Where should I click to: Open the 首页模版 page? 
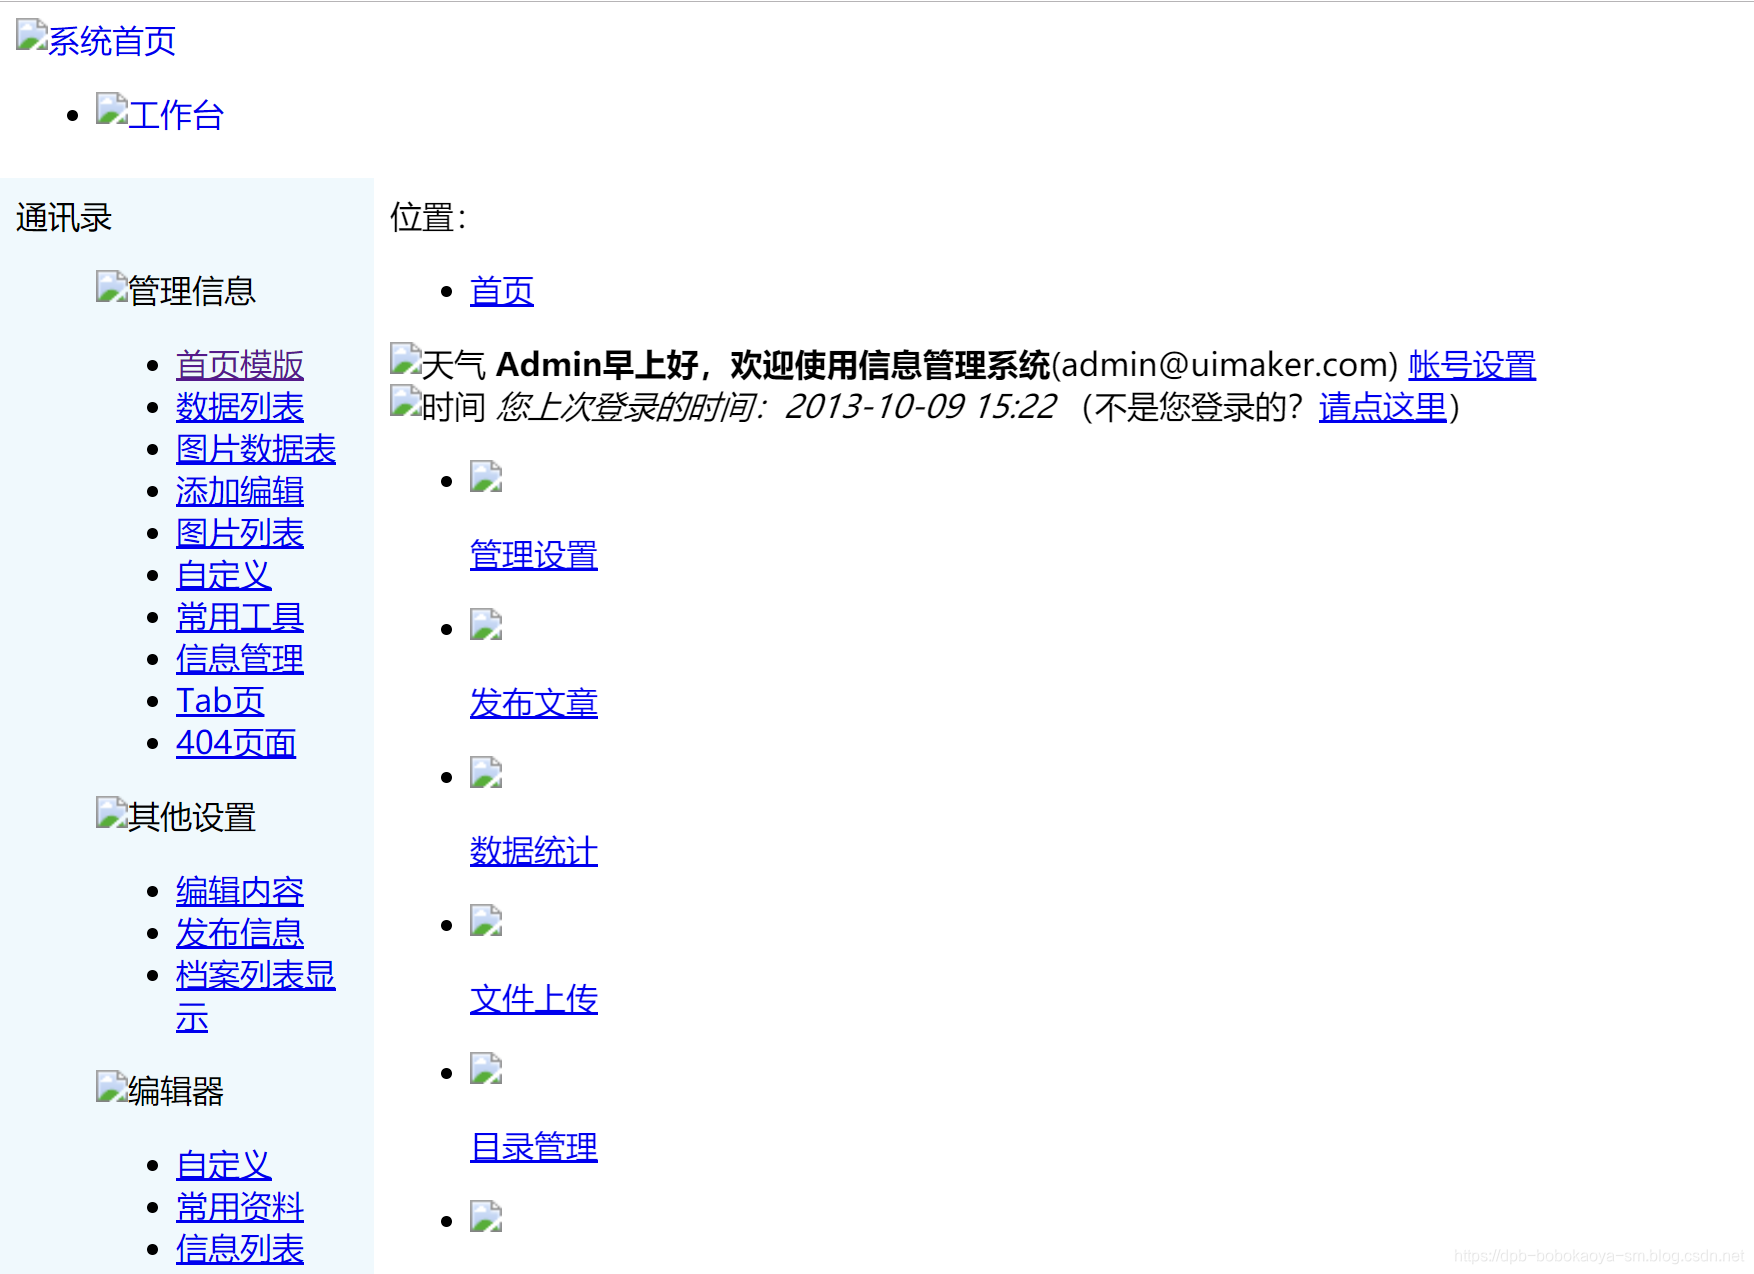pyautogui.click(x=239, y=366)
